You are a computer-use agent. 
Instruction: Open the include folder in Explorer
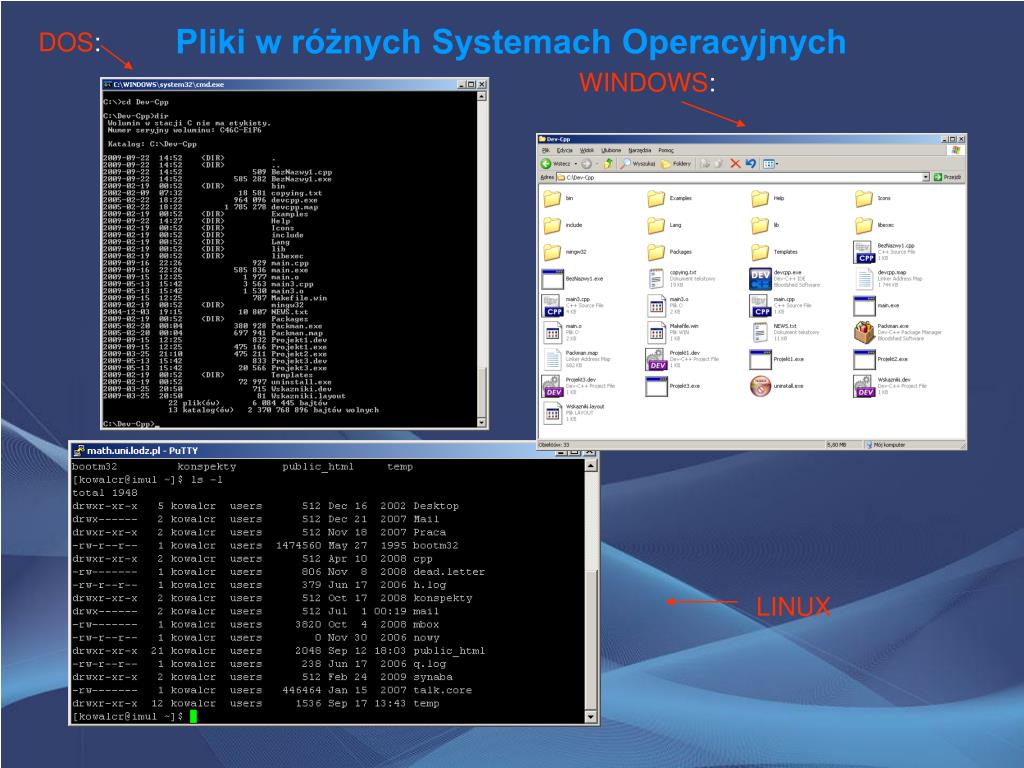pos(552,225)
